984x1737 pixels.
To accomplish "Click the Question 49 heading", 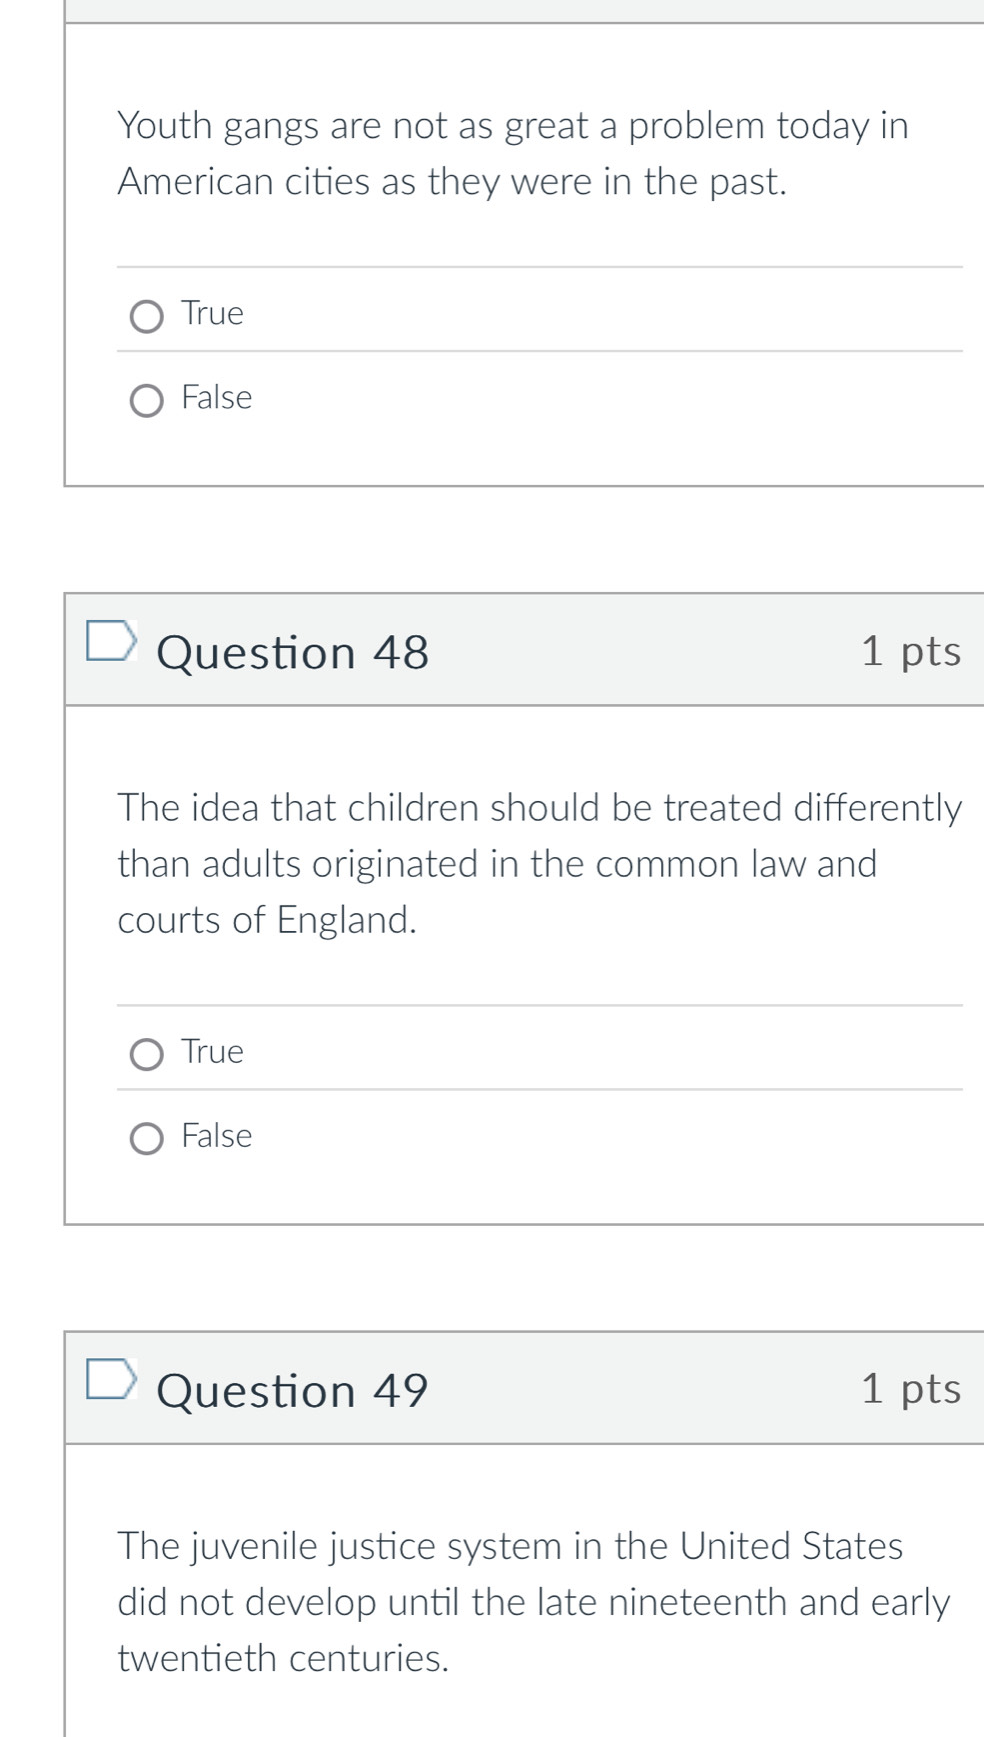I will tap(293, 1391).
